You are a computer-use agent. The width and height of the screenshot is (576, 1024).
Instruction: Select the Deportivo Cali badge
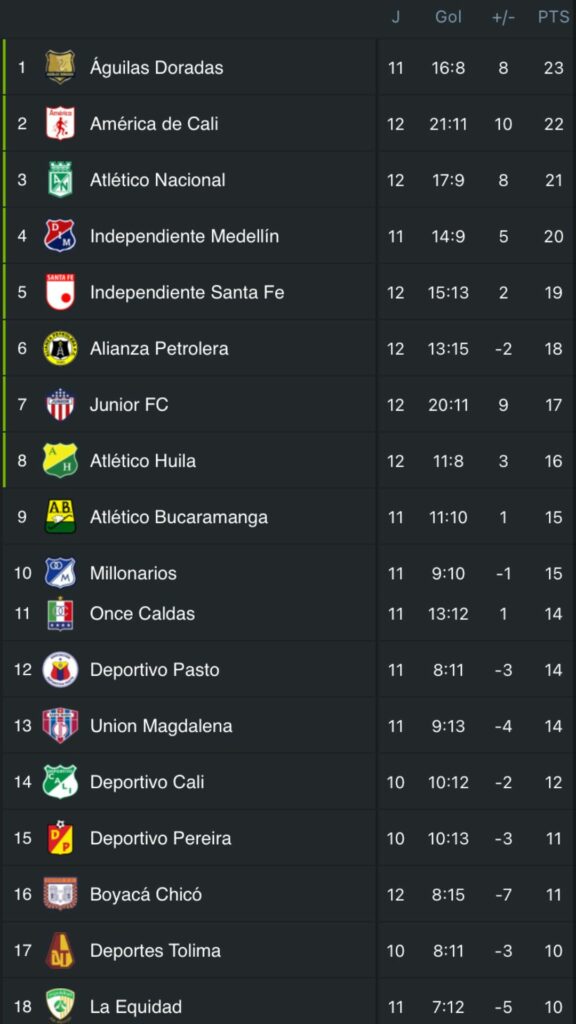62,782
